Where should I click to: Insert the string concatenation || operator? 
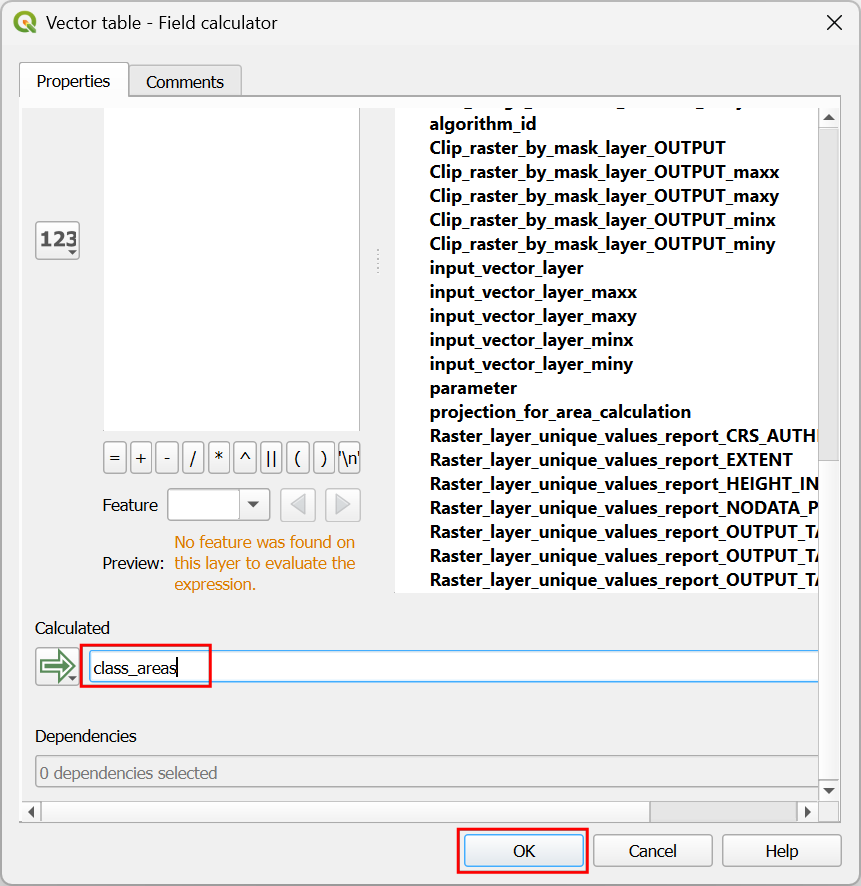(271, 459)
